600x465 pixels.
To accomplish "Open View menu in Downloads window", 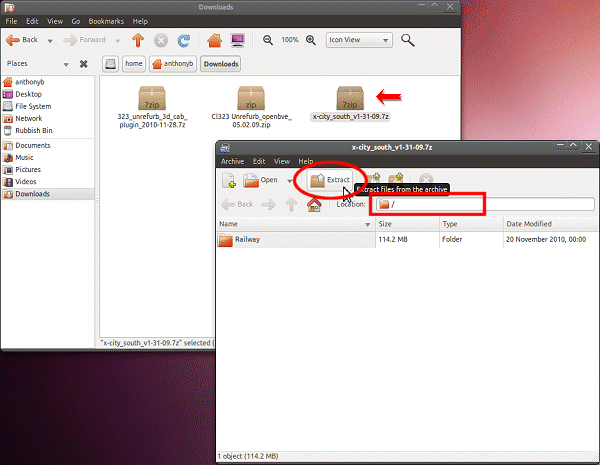I will [x=55, y=21].
